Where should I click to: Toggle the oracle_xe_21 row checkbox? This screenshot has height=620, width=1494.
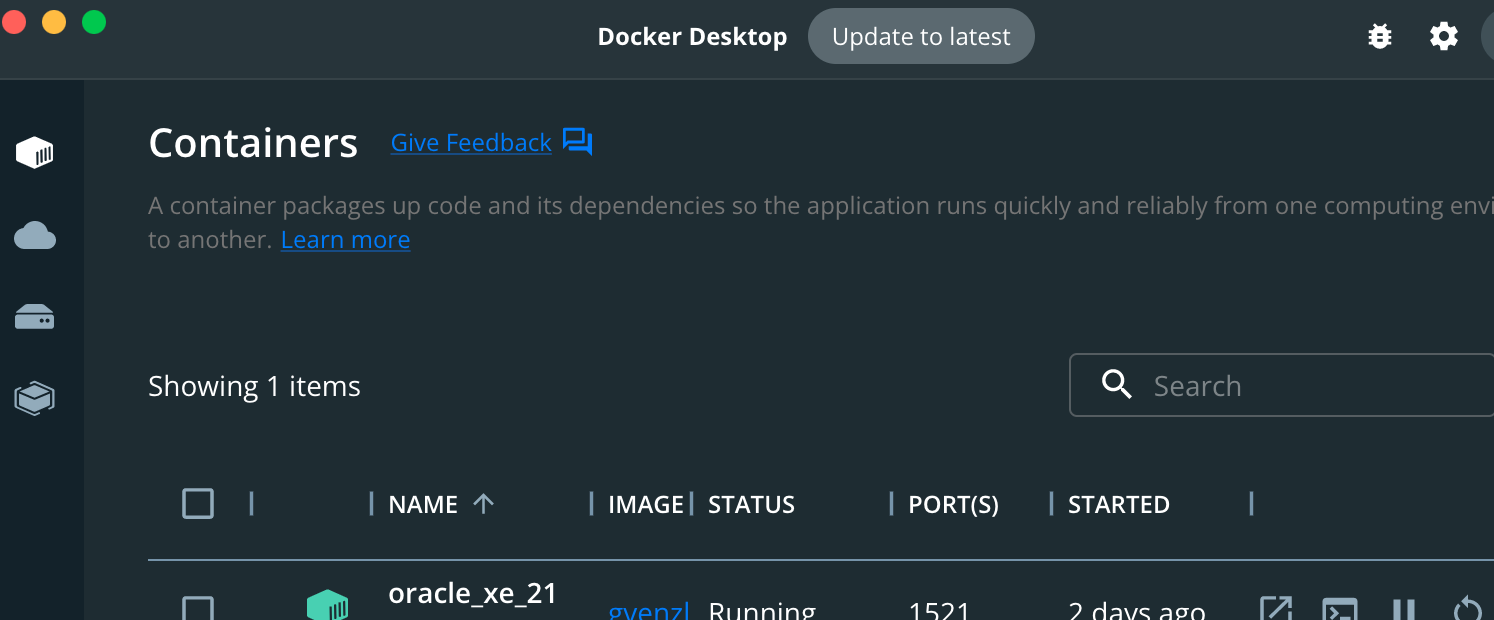198,608
